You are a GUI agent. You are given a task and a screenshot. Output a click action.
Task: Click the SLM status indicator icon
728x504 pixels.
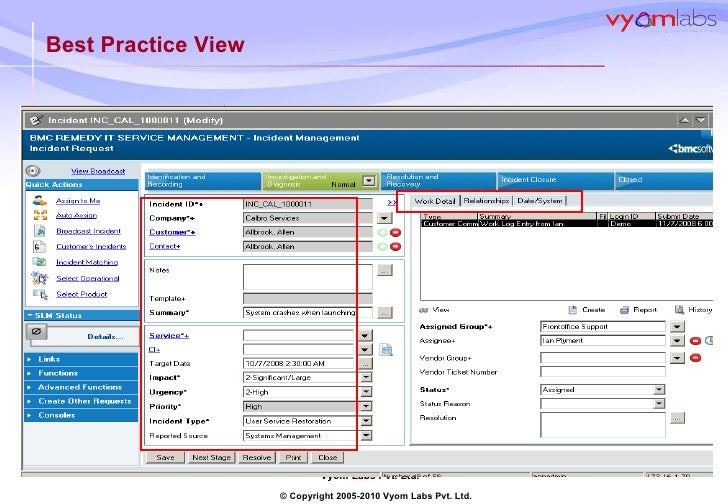click(37, 331)
